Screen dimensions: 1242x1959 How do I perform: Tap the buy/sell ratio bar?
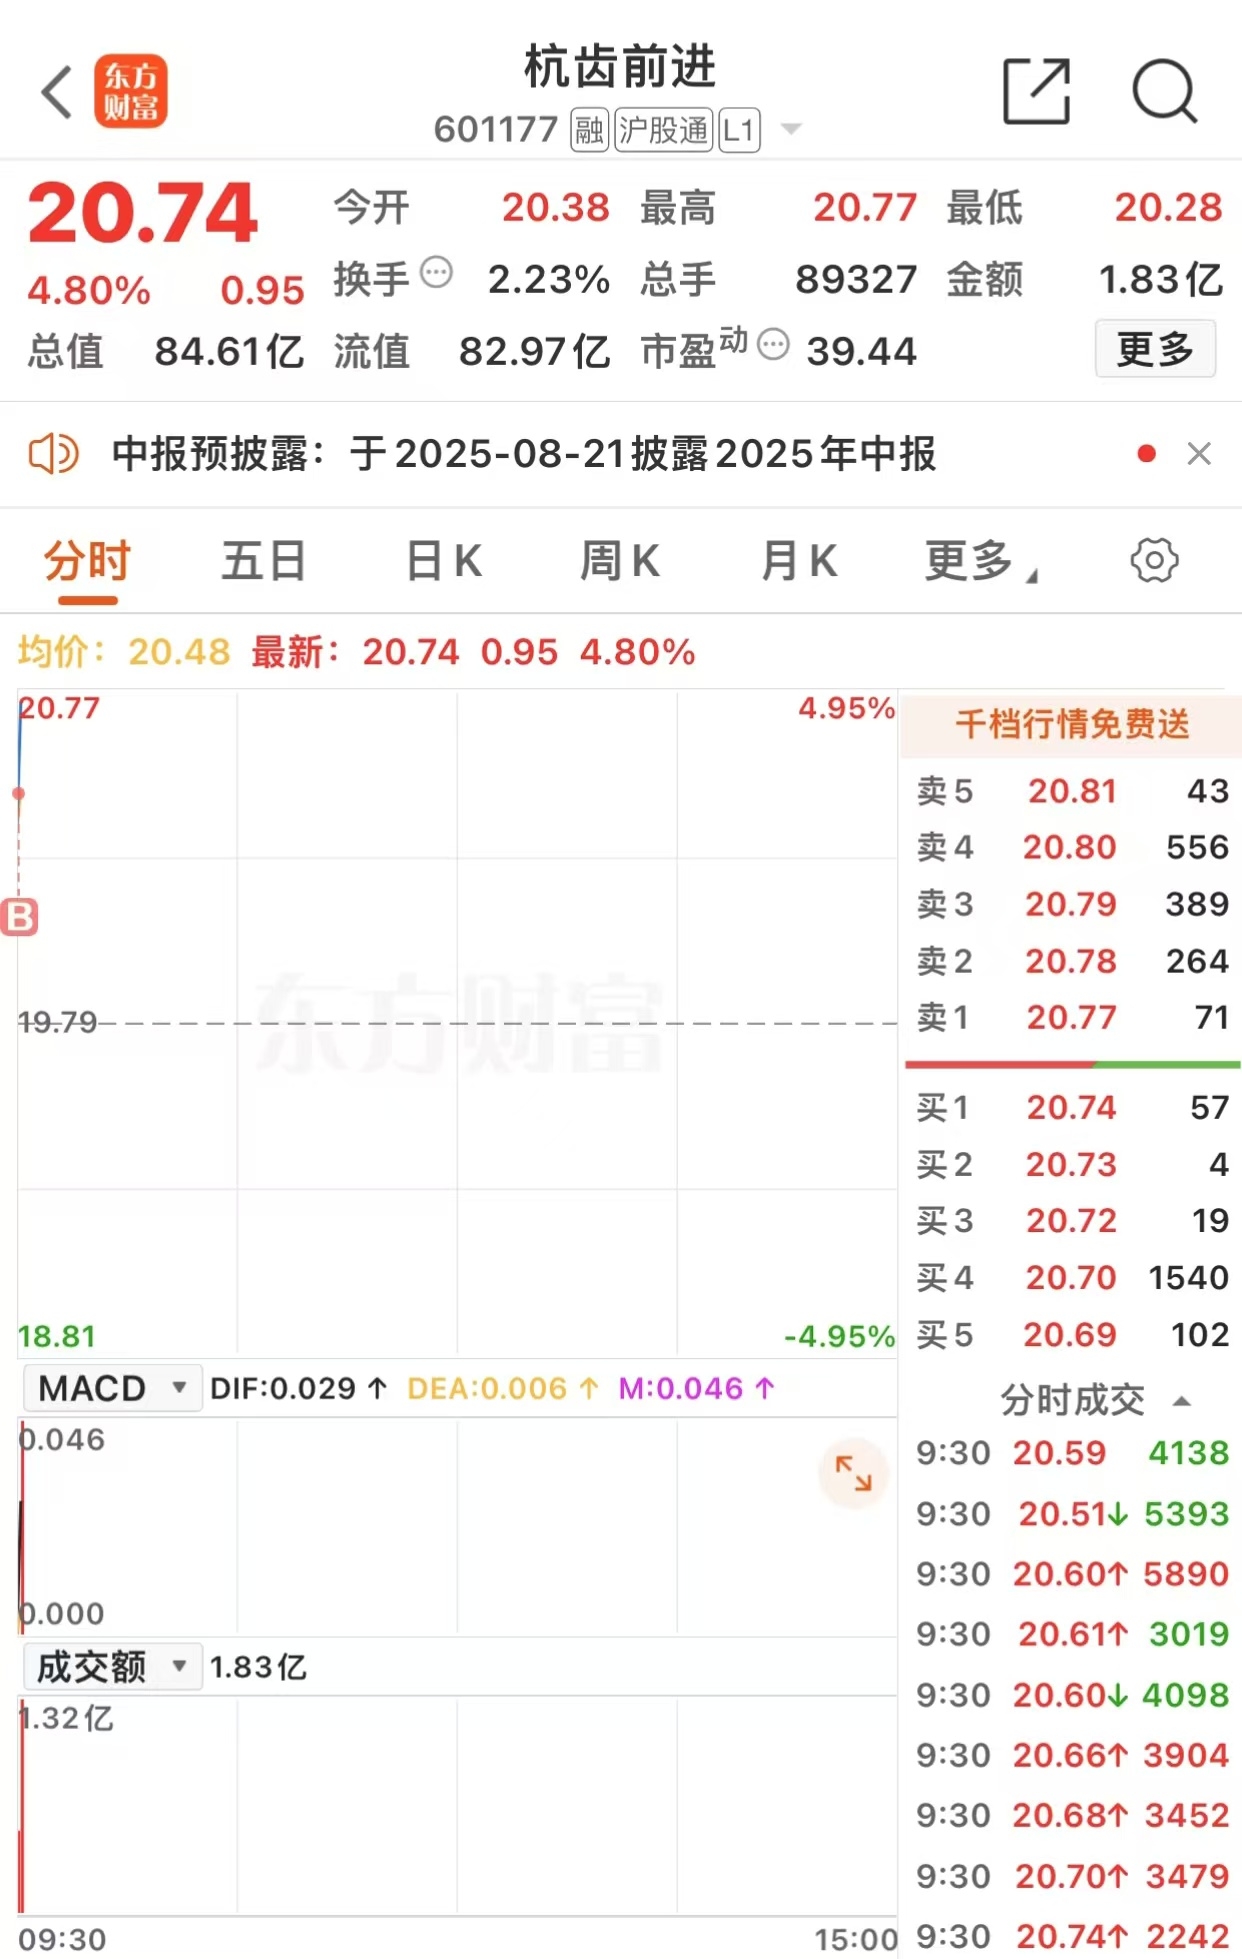point(1072,1065)
